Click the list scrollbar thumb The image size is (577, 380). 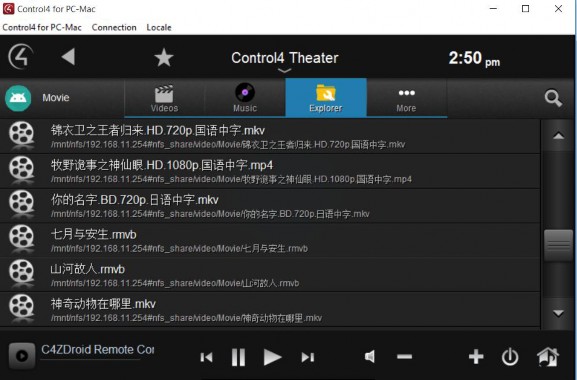[559, 245]
